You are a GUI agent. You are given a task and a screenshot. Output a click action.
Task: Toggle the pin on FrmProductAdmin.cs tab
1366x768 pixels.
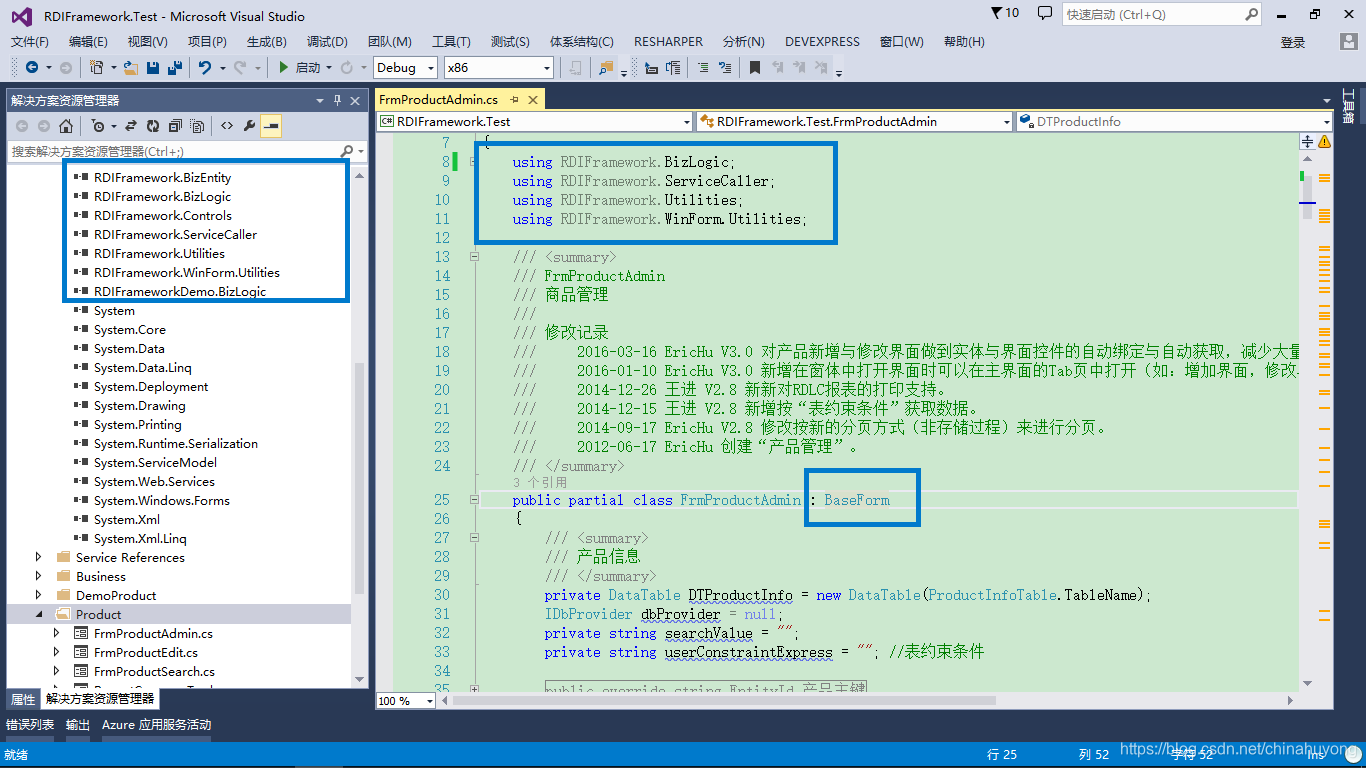pos(514,100)
